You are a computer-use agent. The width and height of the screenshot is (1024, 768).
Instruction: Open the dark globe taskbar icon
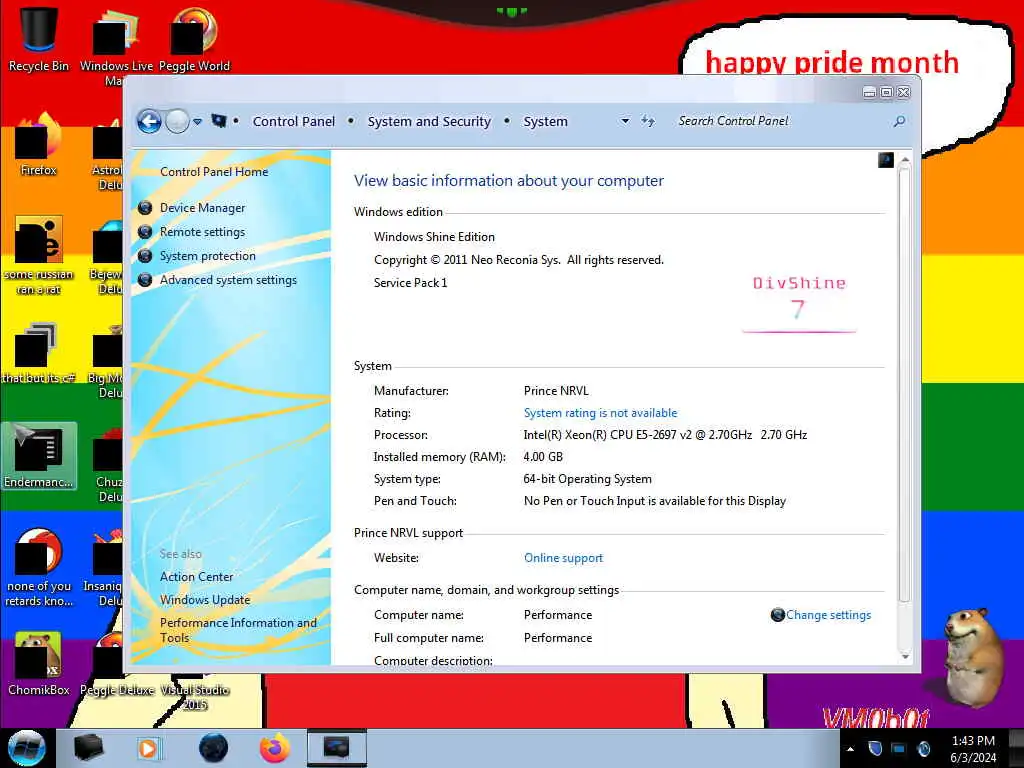(214, 748)
